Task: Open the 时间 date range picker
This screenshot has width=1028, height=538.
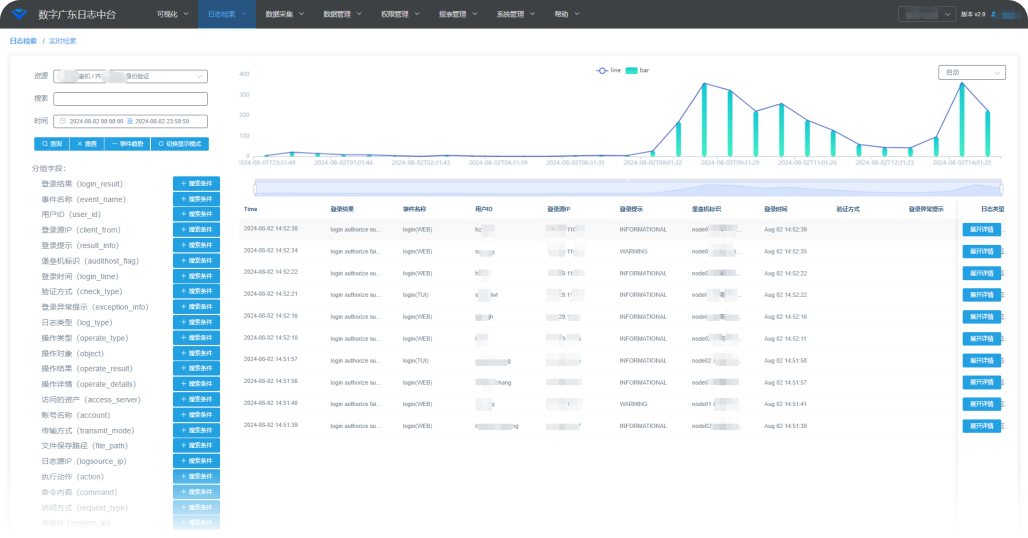Action: click(x=130, y=121)
